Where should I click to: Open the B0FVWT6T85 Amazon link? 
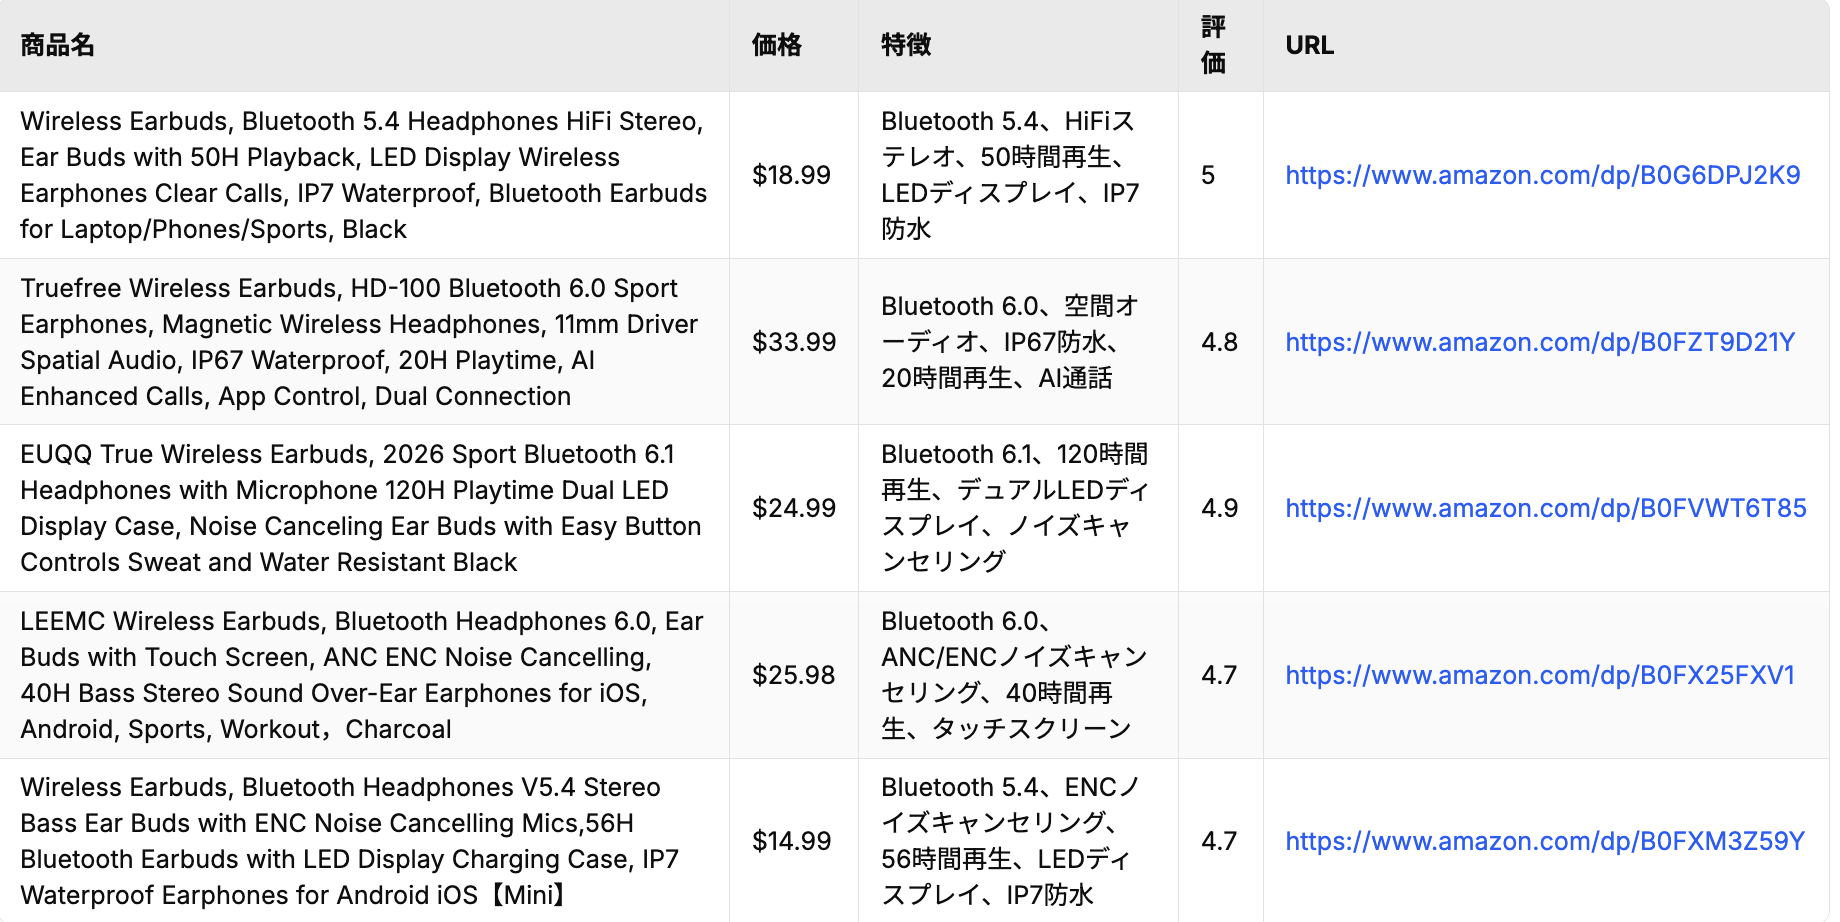coord(1545,509)
